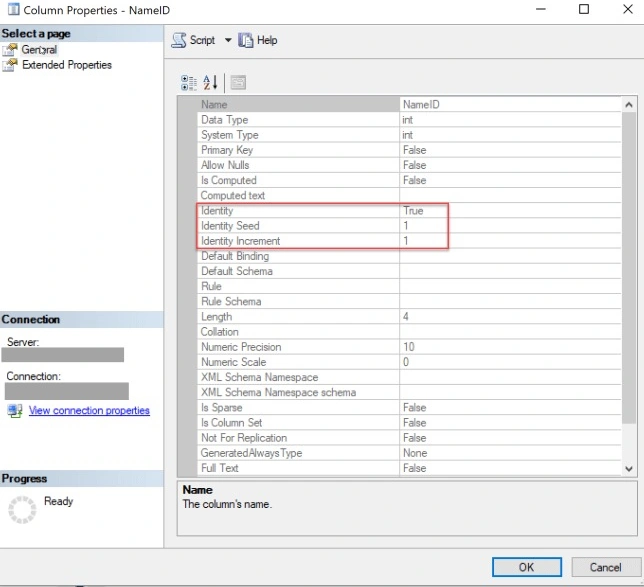Select the Collation property row

[x=409, y=331]
